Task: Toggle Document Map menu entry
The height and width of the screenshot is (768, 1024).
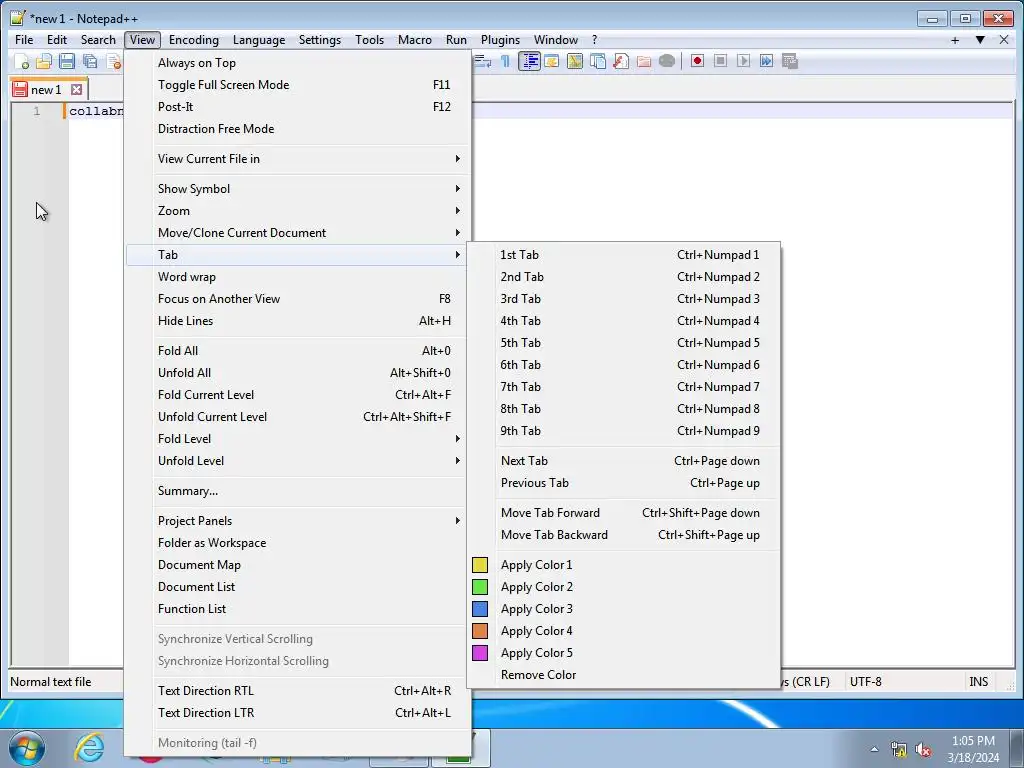Action: point(298,565)
